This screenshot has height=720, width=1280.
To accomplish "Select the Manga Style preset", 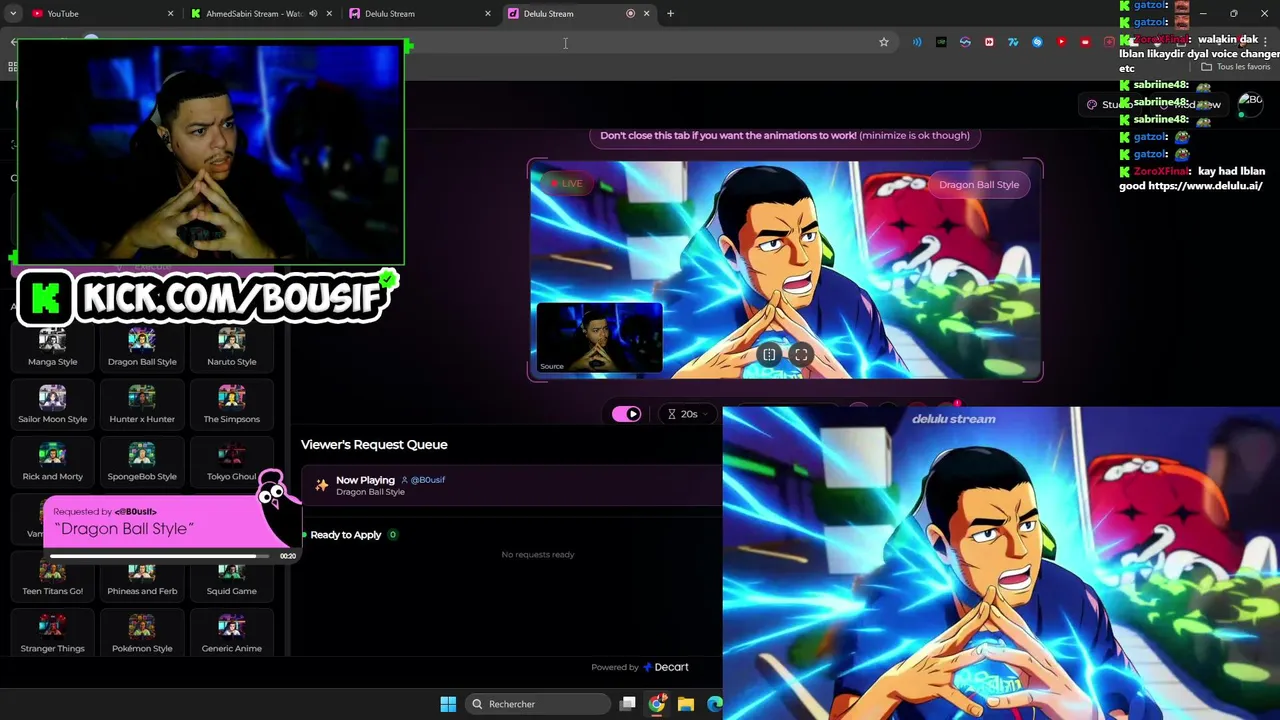I will (x=52, y=349).
